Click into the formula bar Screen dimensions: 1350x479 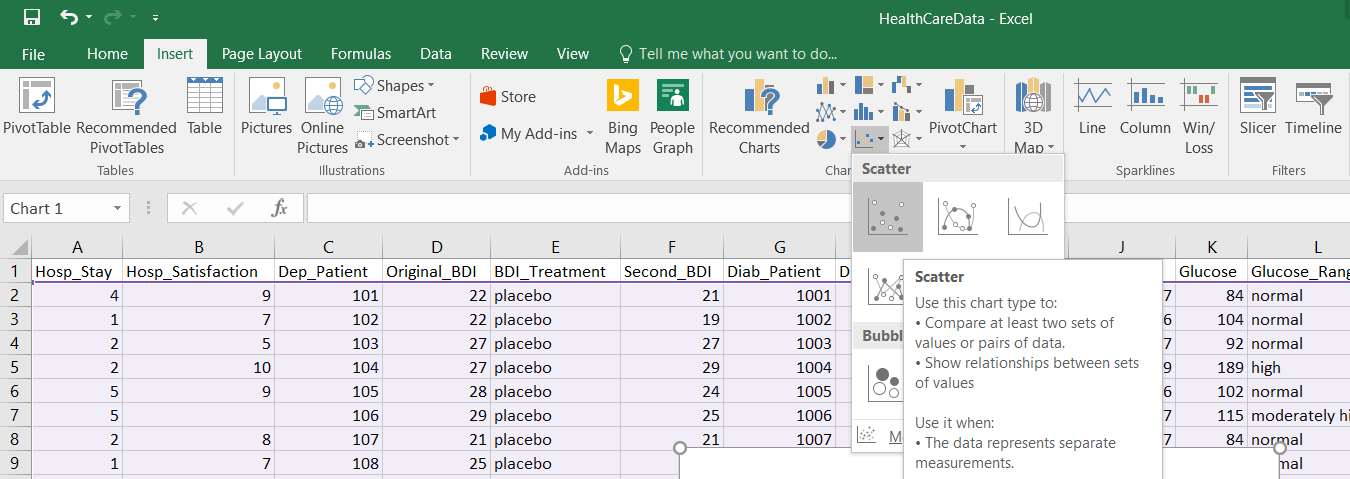click(x=828, y=208)
